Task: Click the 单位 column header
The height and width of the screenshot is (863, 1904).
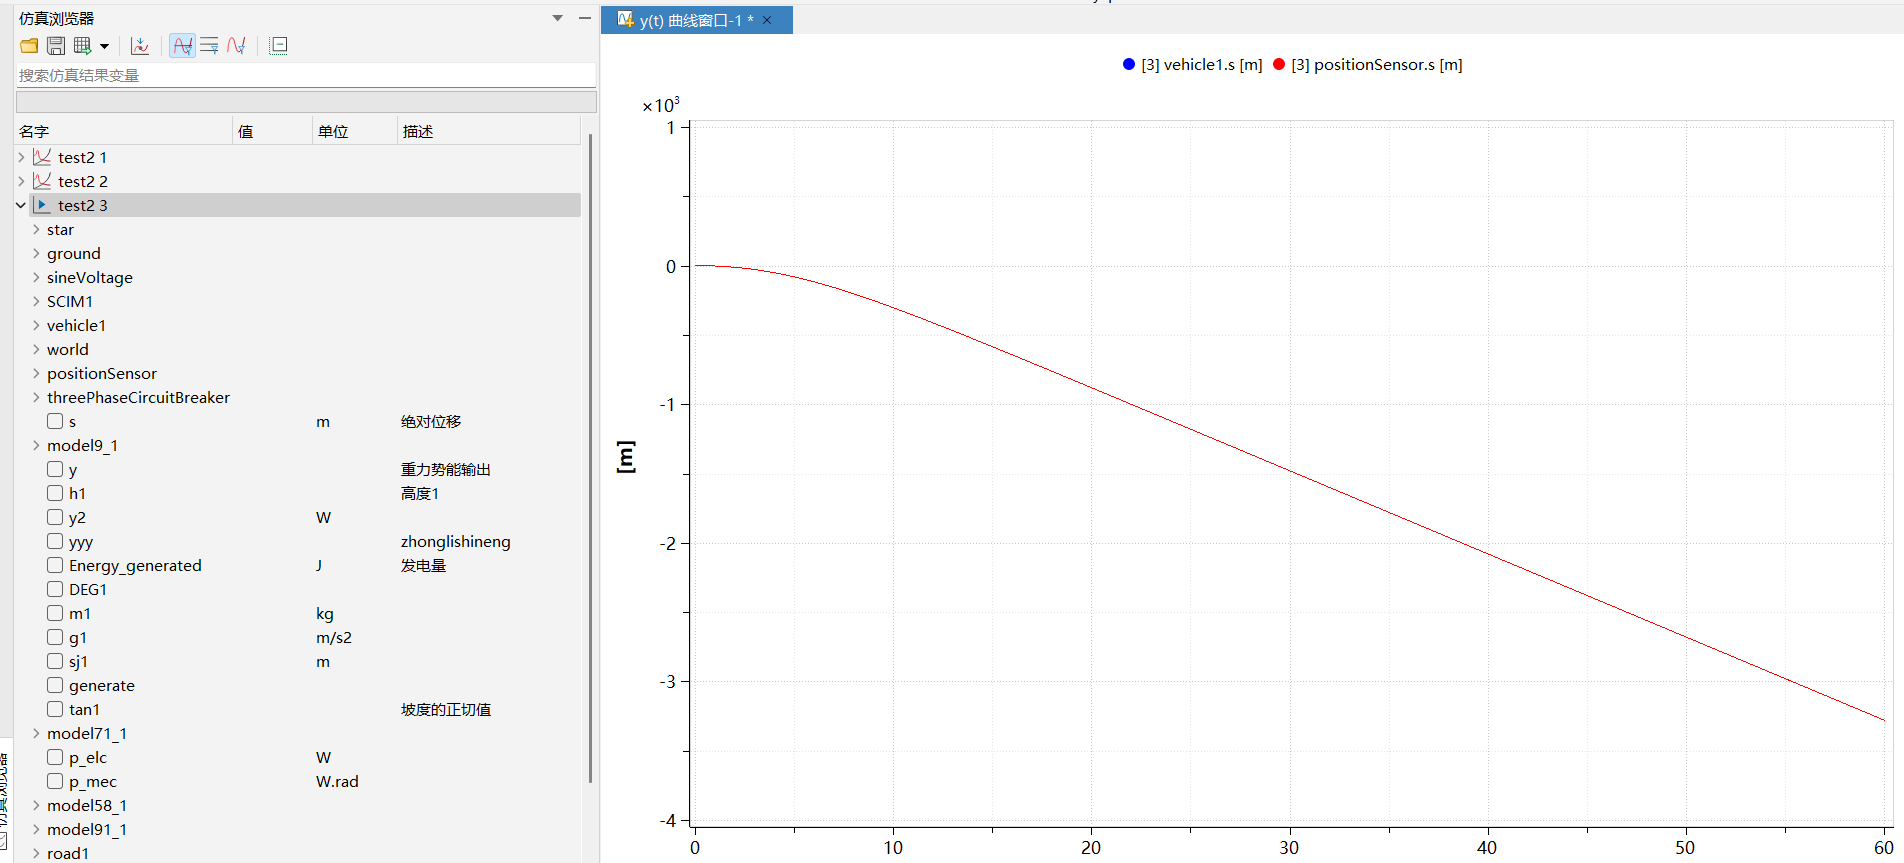Action: click(x=355, y=131)
